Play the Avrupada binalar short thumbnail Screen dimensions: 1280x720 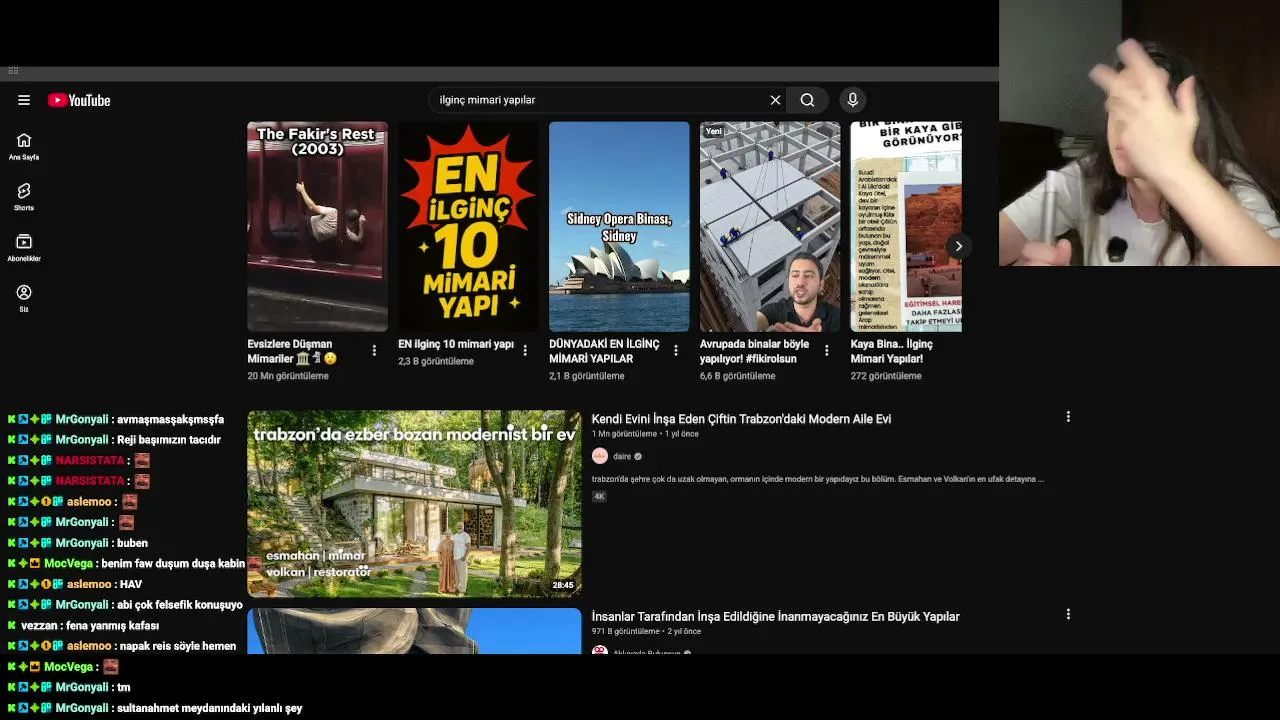click(770, 227)
